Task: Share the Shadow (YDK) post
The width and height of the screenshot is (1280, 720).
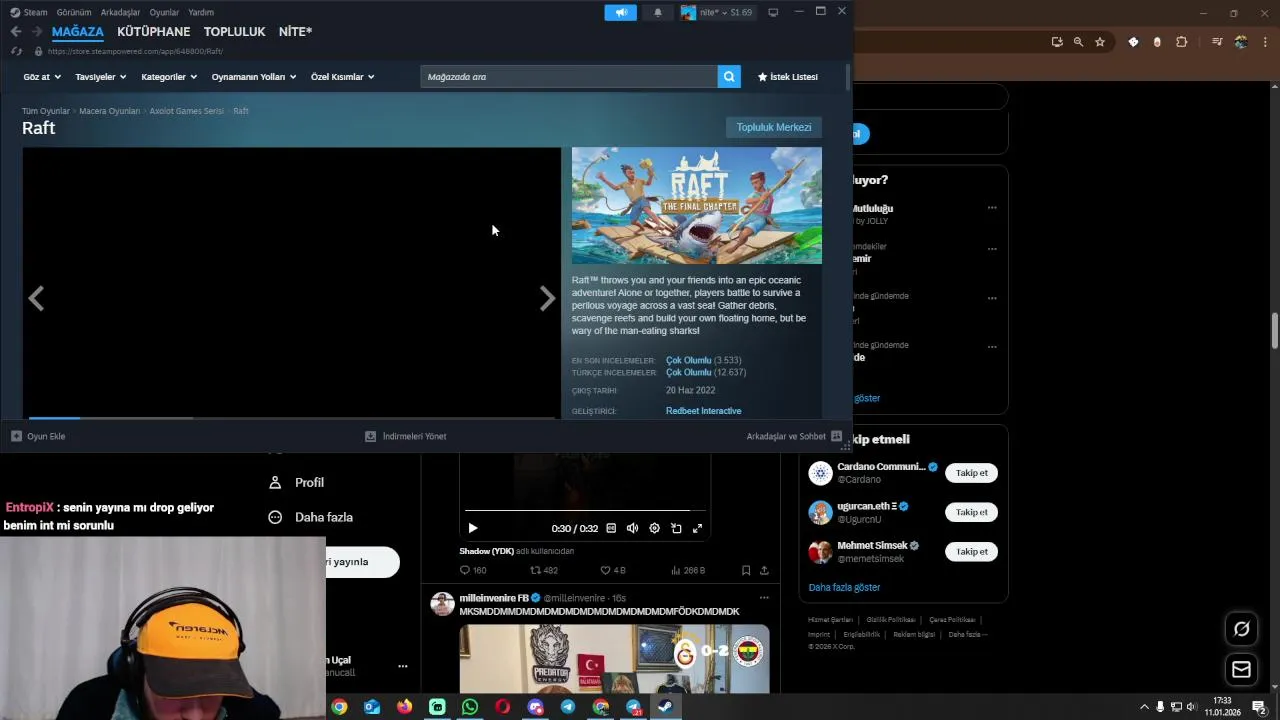Action: pos(764,570)
